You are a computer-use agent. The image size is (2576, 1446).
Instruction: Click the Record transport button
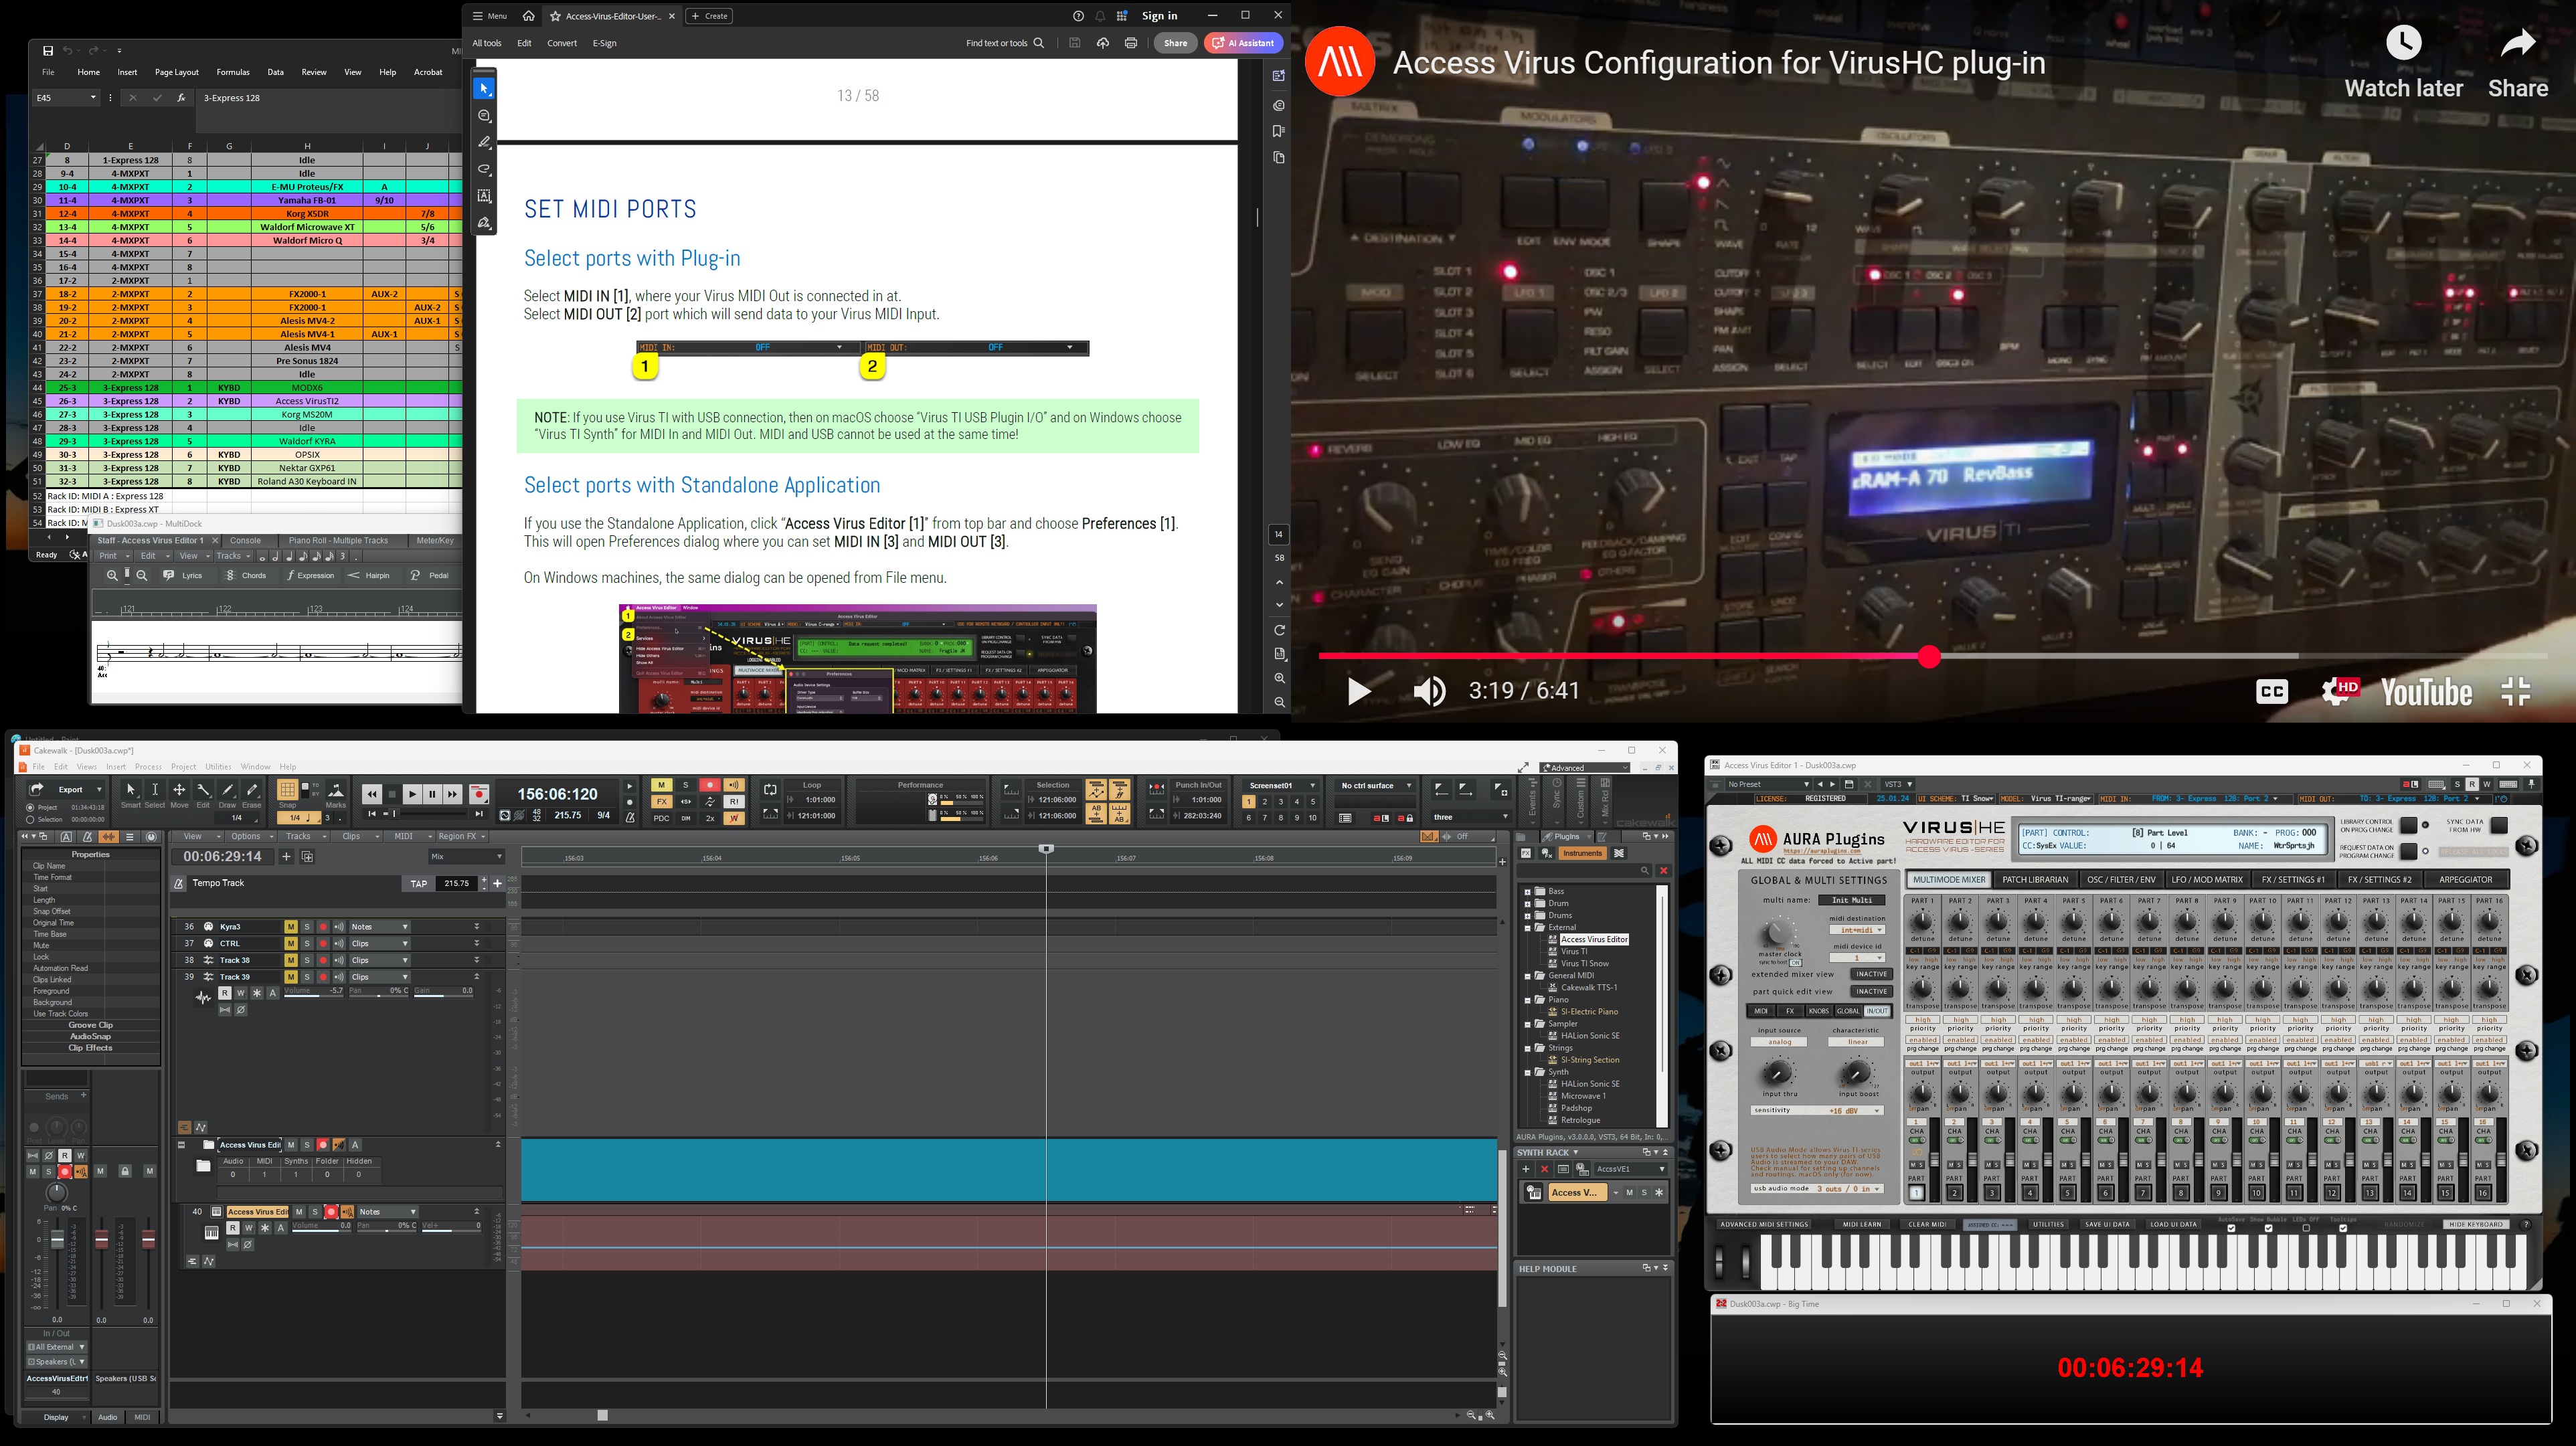tap(479, 794)
